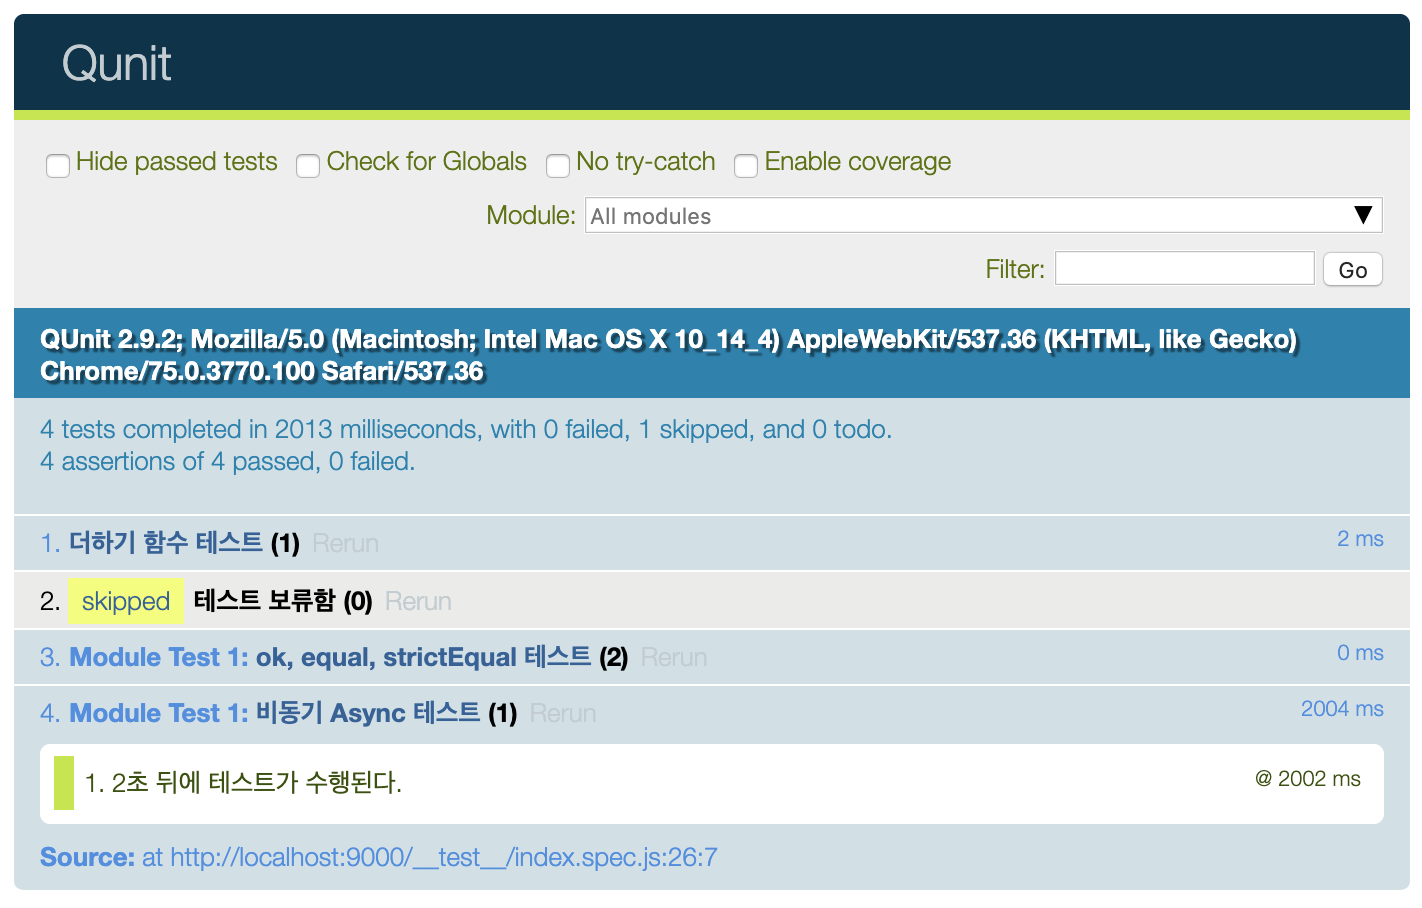Turn on the Enable coverage checkbox
This screenshot has height=908, width=1422.
pos(746,165)
